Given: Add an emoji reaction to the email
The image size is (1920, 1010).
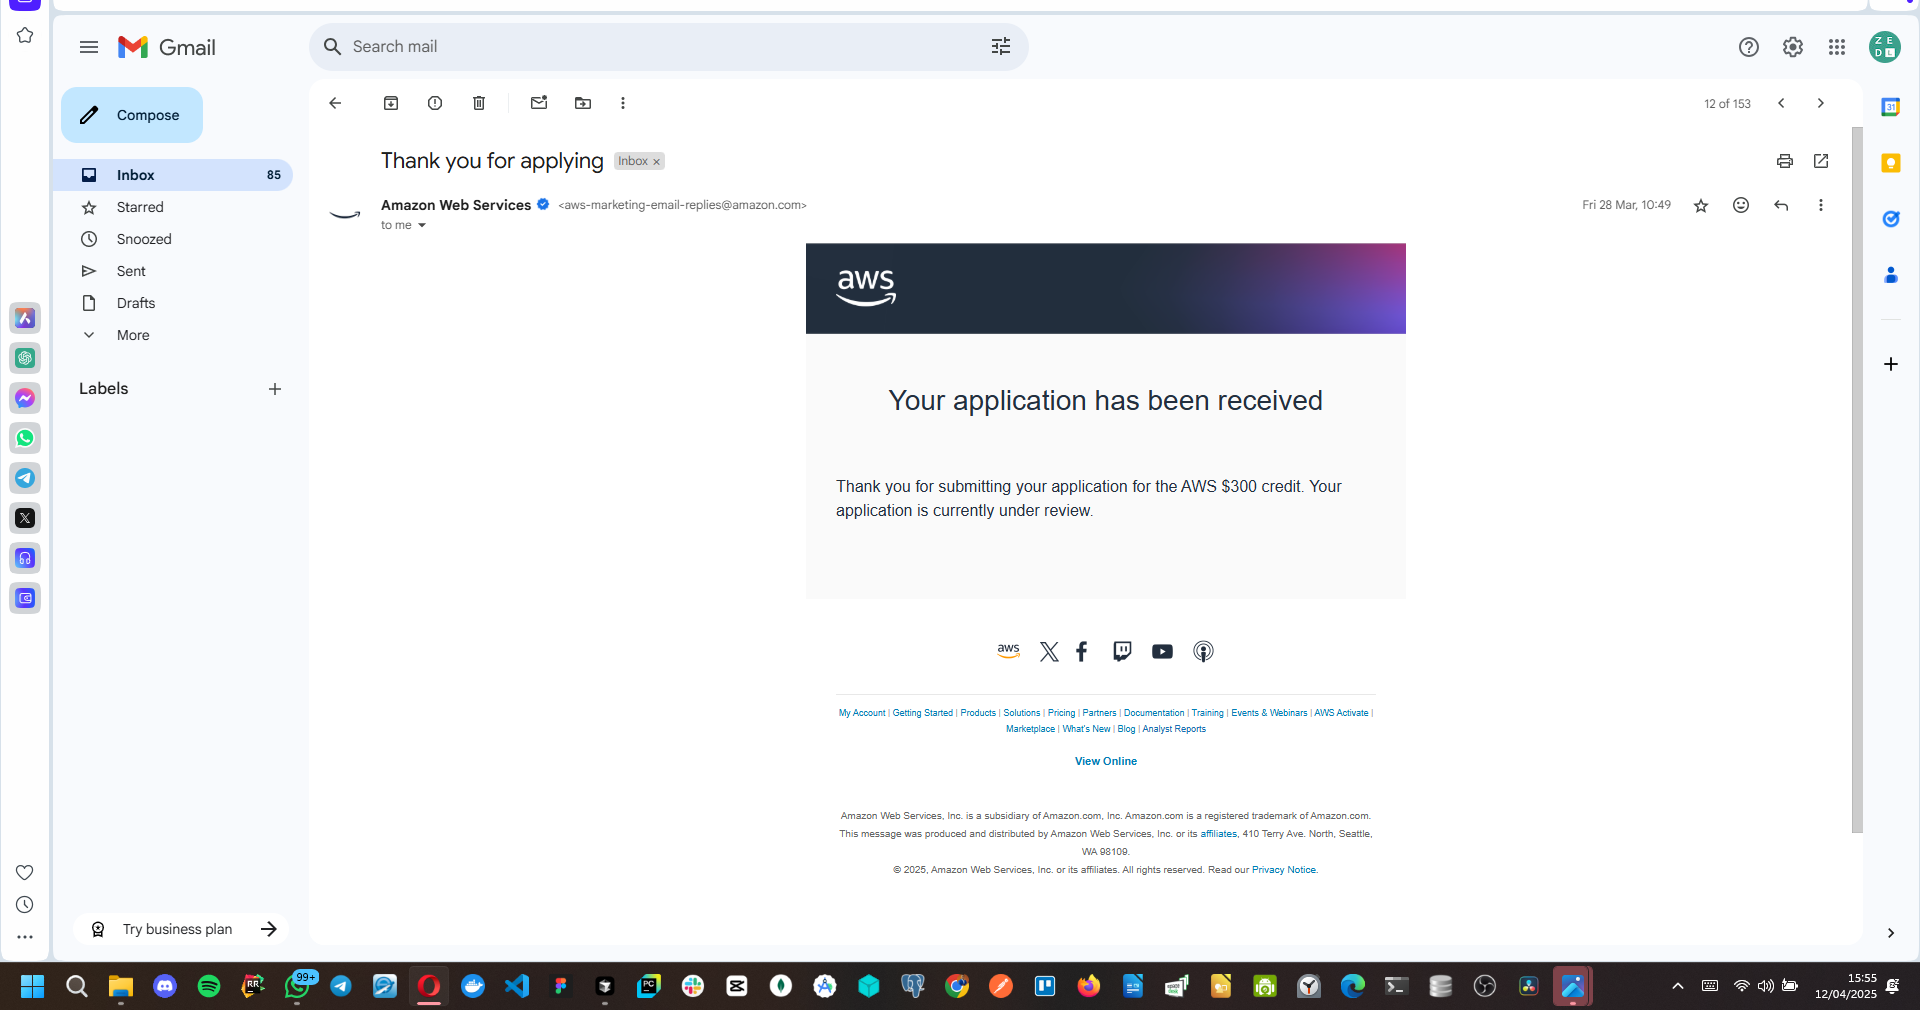Looking at the screenshot, I should pyautogui.click(x=1741, y=205).
